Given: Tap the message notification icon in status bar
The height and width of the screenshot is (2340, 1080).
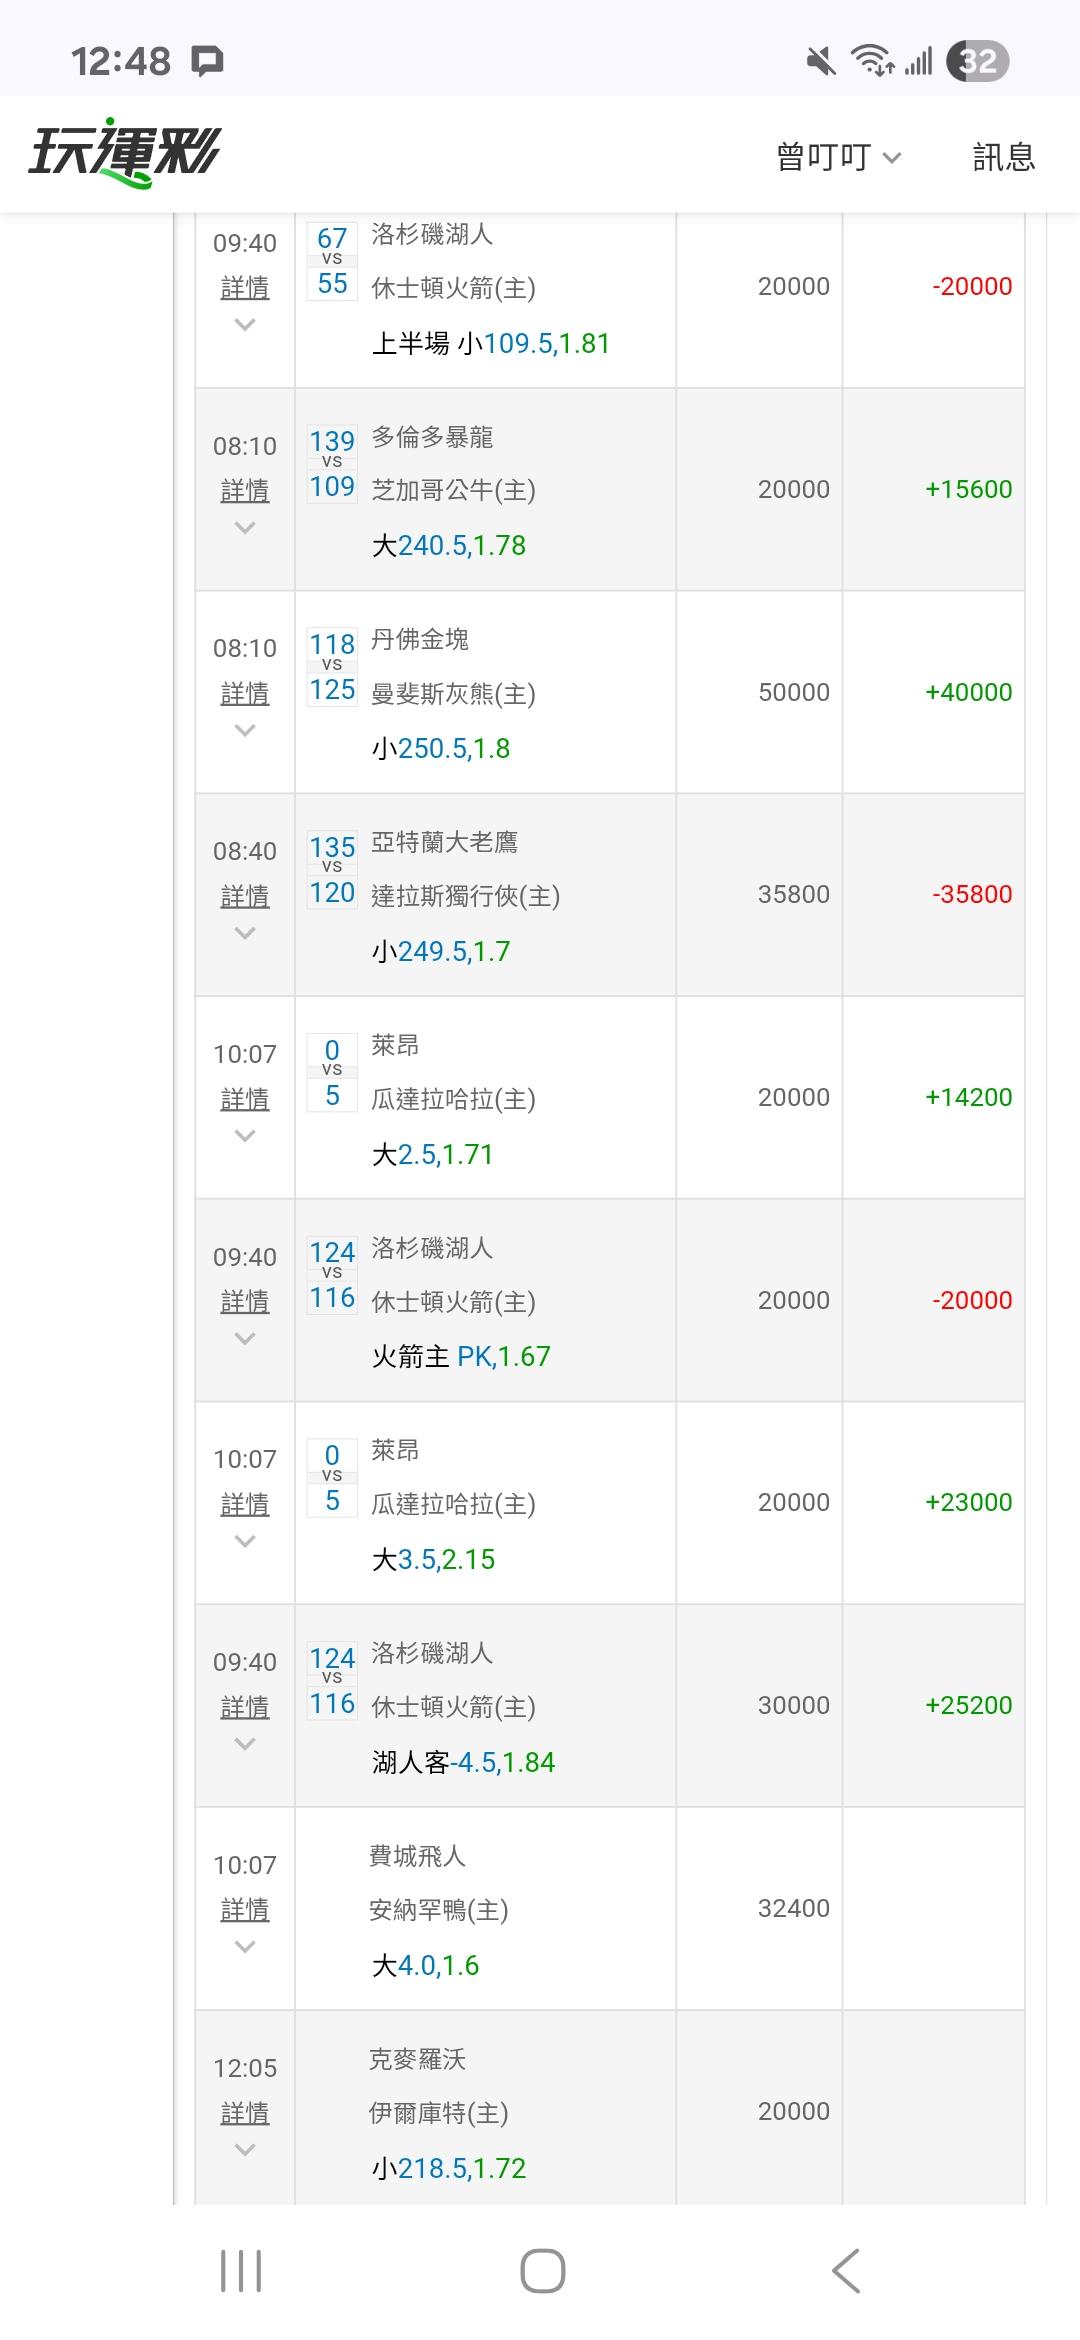Looking at the screenshot, I should (208, 62).
